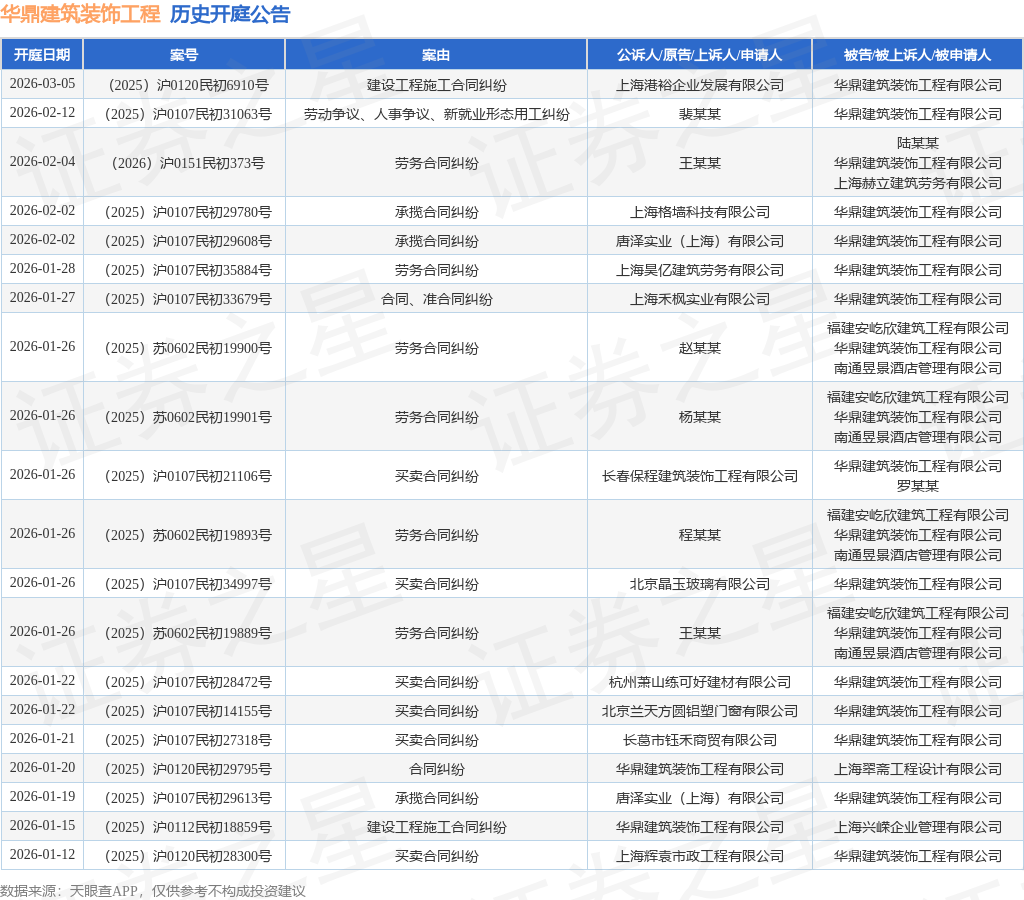The width and height of the screenshot is (1024, 900).
Task: Click defendant 上海兴嵘企业管理有限公司
Action: tap(918, 827)
